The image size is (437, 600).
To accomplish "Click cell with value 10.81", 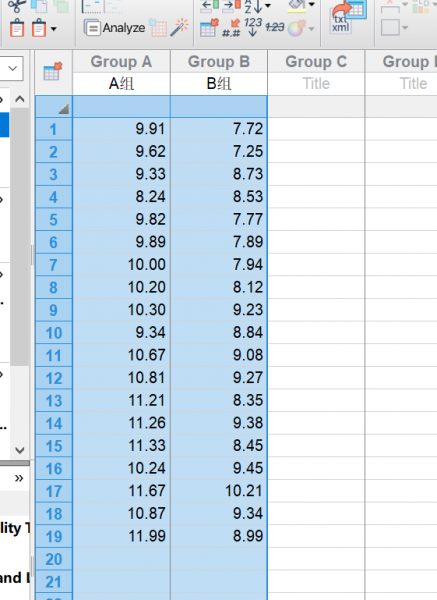I will [121, 378].
